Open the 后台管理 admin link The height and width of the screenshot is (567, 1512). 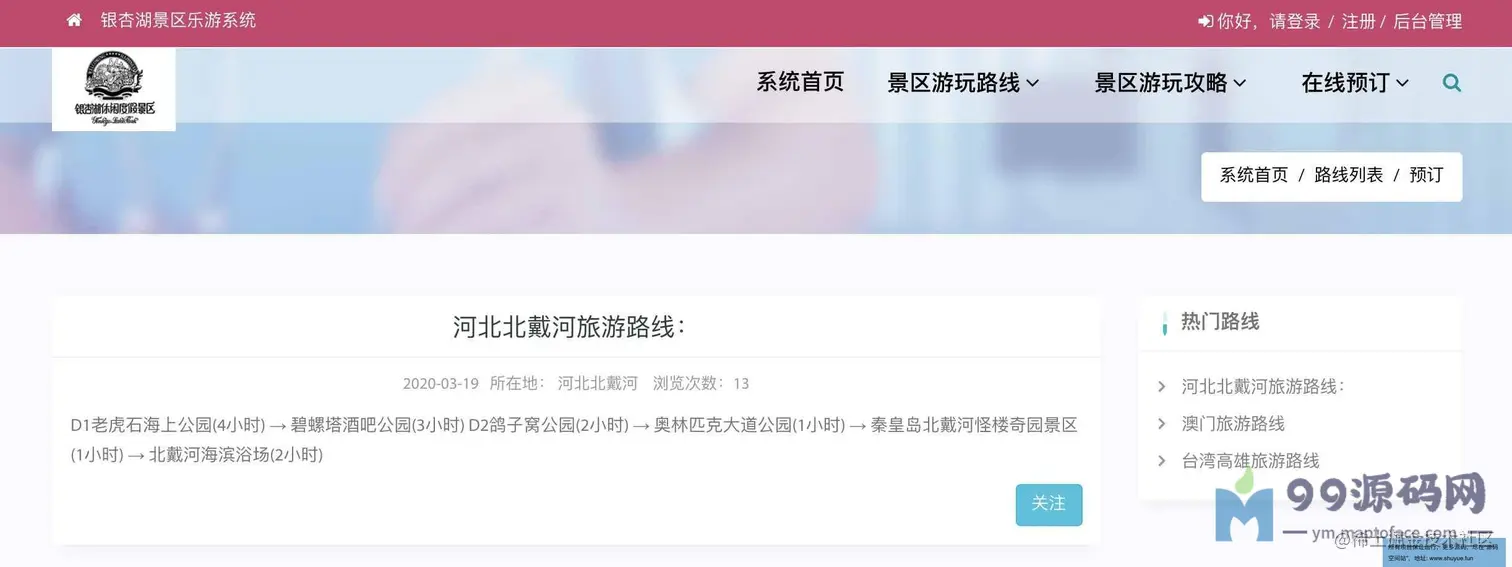(x=1427, y=21)
